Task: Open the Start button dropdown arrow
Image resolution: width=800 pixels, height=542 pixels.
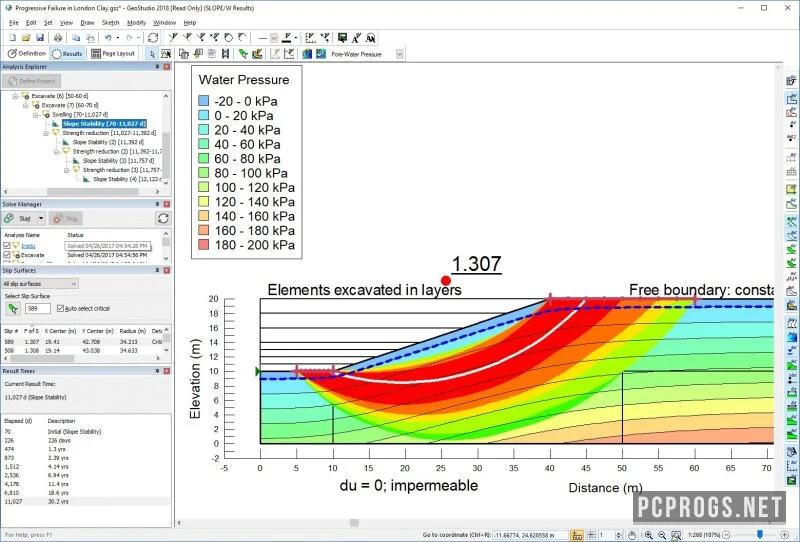Action: pyautogui.click(x=41, y=218)
